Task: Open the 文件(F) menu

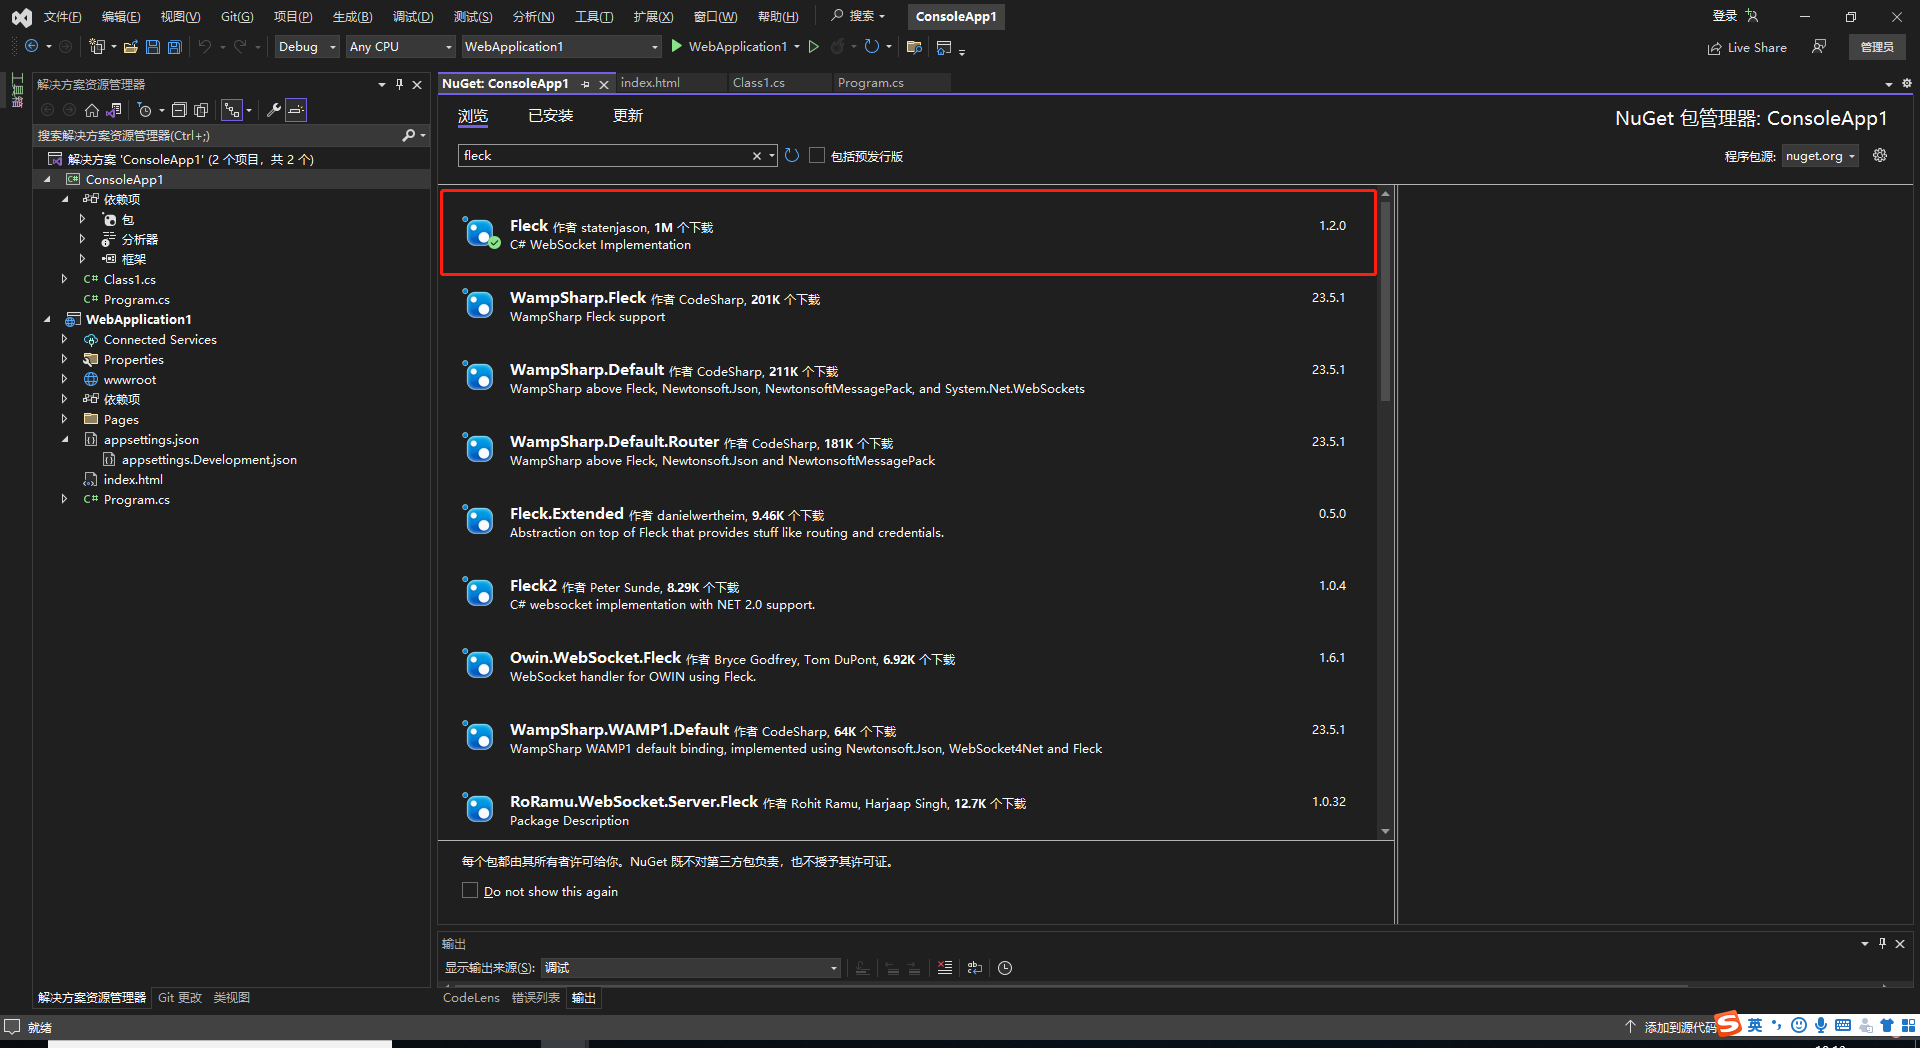Action: 62,16
